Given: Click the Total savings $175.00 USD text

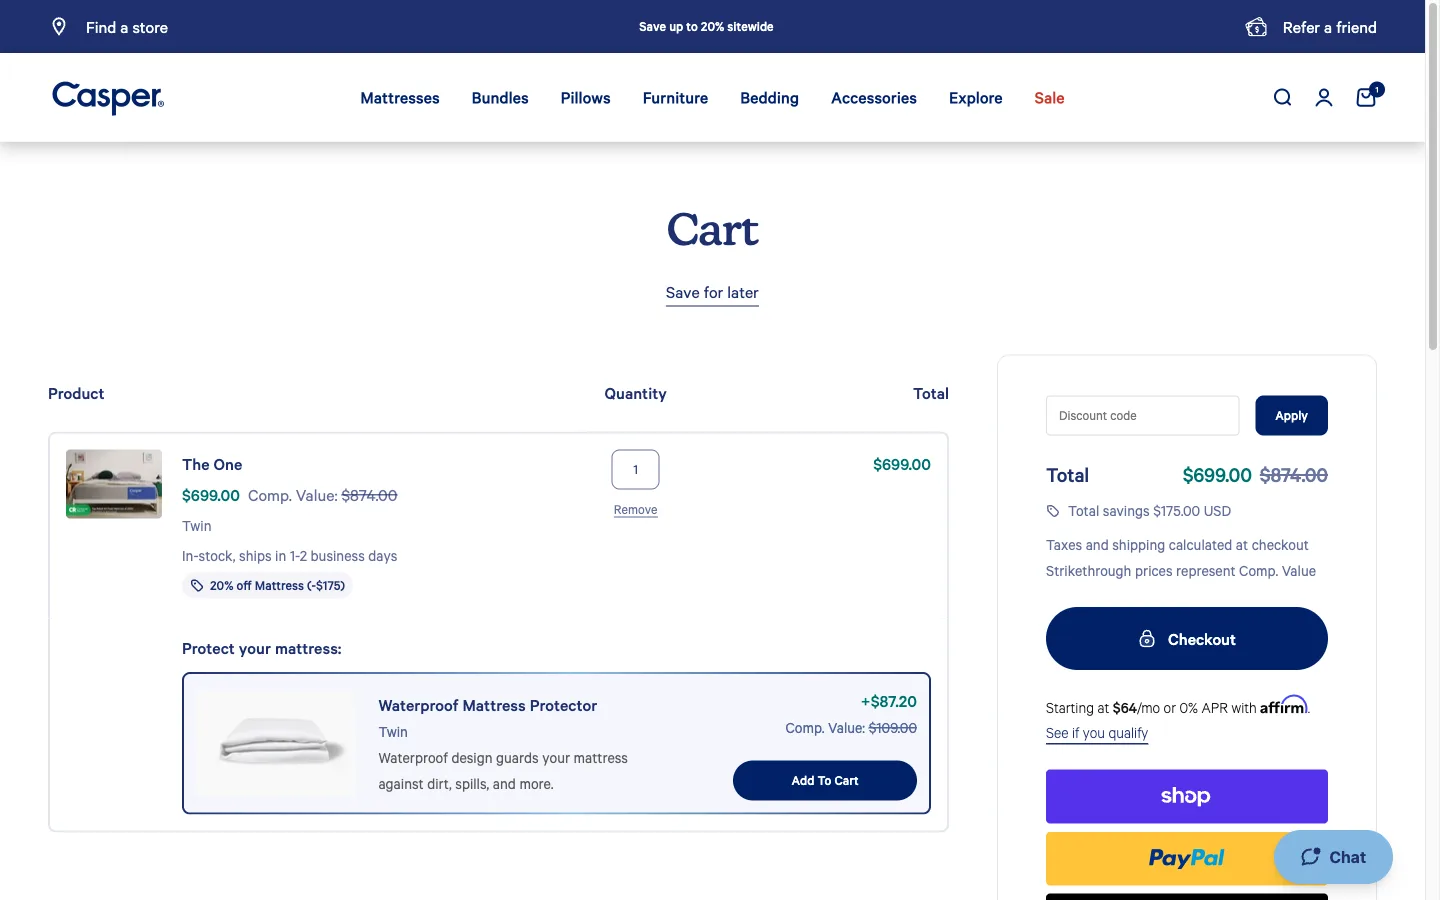Looking at the screenshot, I should pos(1149,511).
